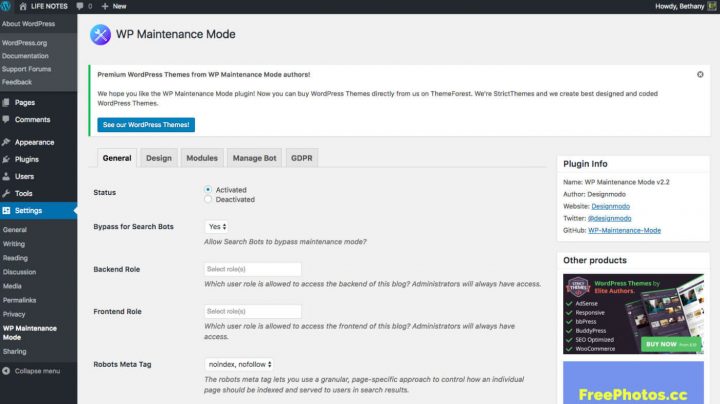Click the WP Maintenance Mode logo
Screen dimensions: 720x404
coord(100,34)
